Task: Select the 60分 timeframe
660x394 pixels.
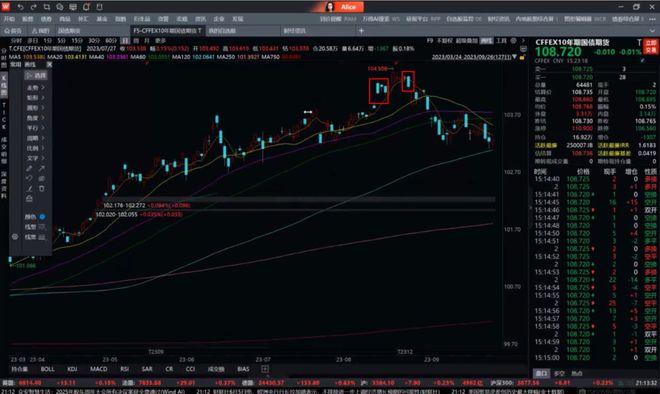Action: [x=111, y=41]
